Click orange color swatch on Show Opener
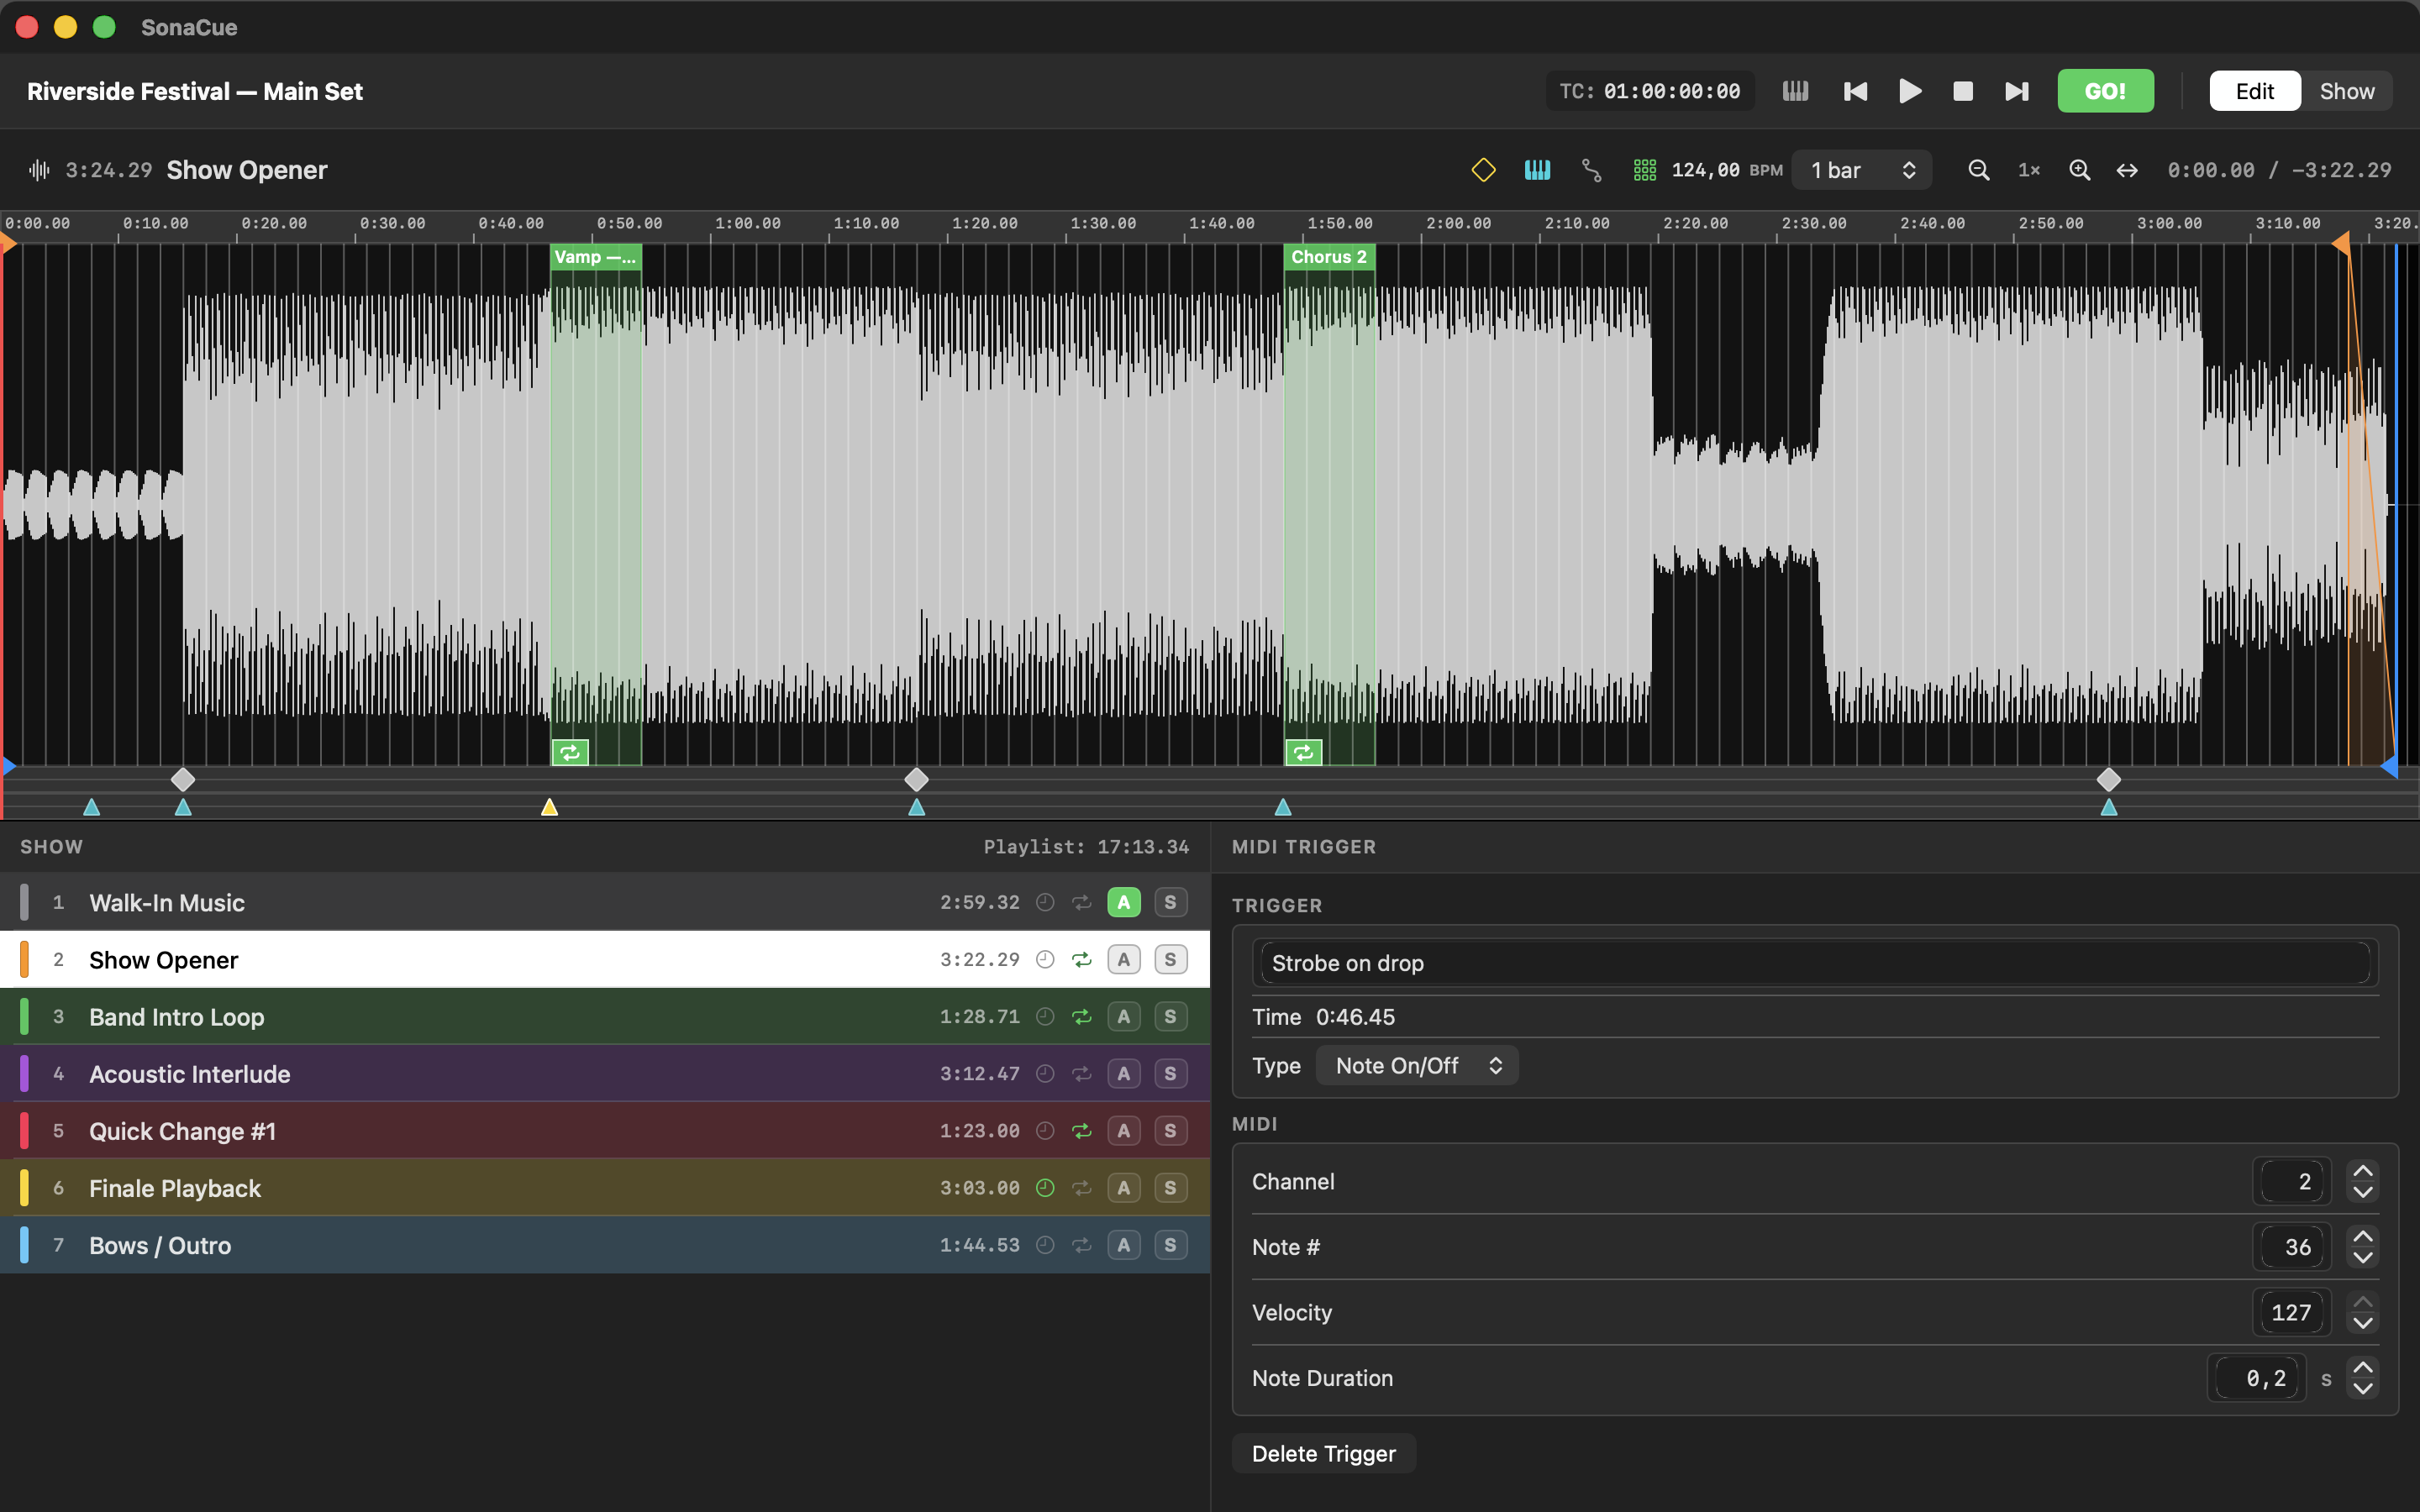Screen dimensions: 2420x1512 click(24, 960)
